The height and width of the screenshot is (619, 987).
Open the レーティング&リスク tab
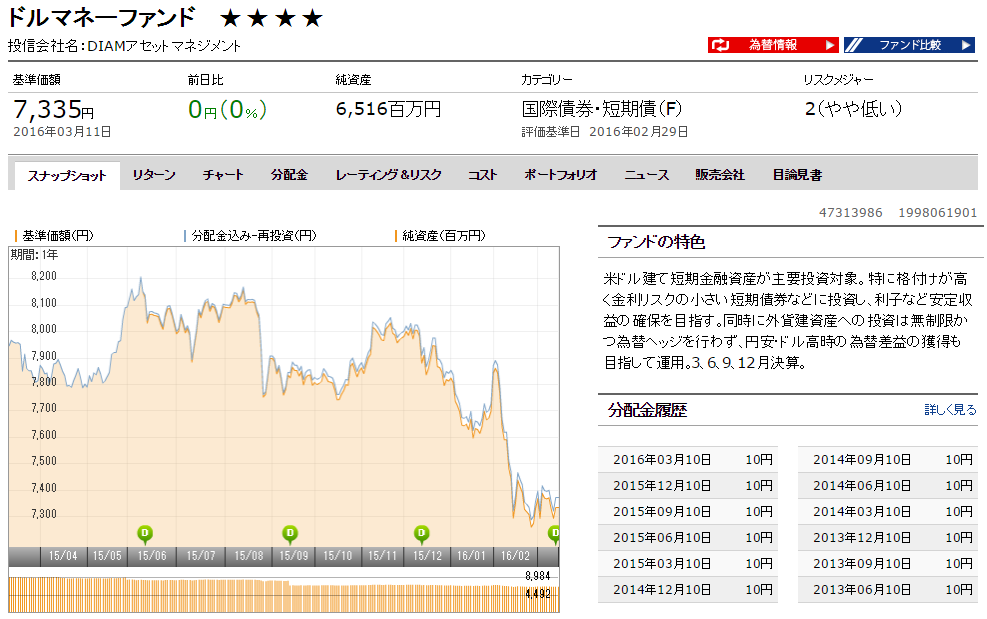coord(388,174)
